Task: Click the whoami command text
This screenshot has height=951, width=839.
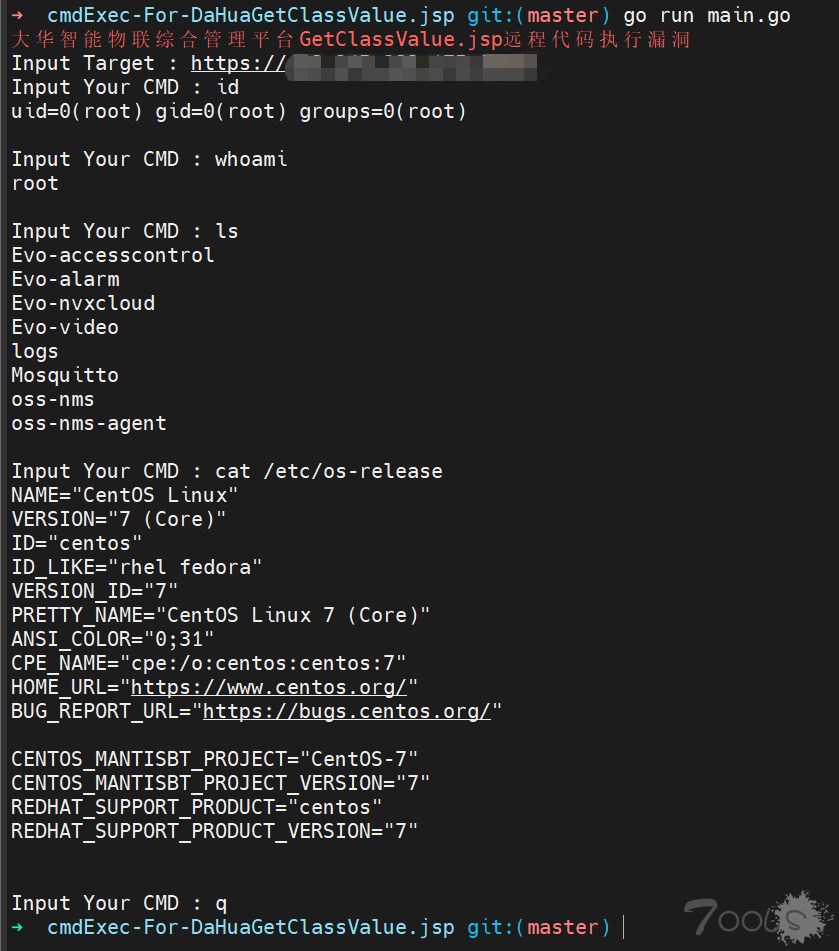Action: point(251,160)
